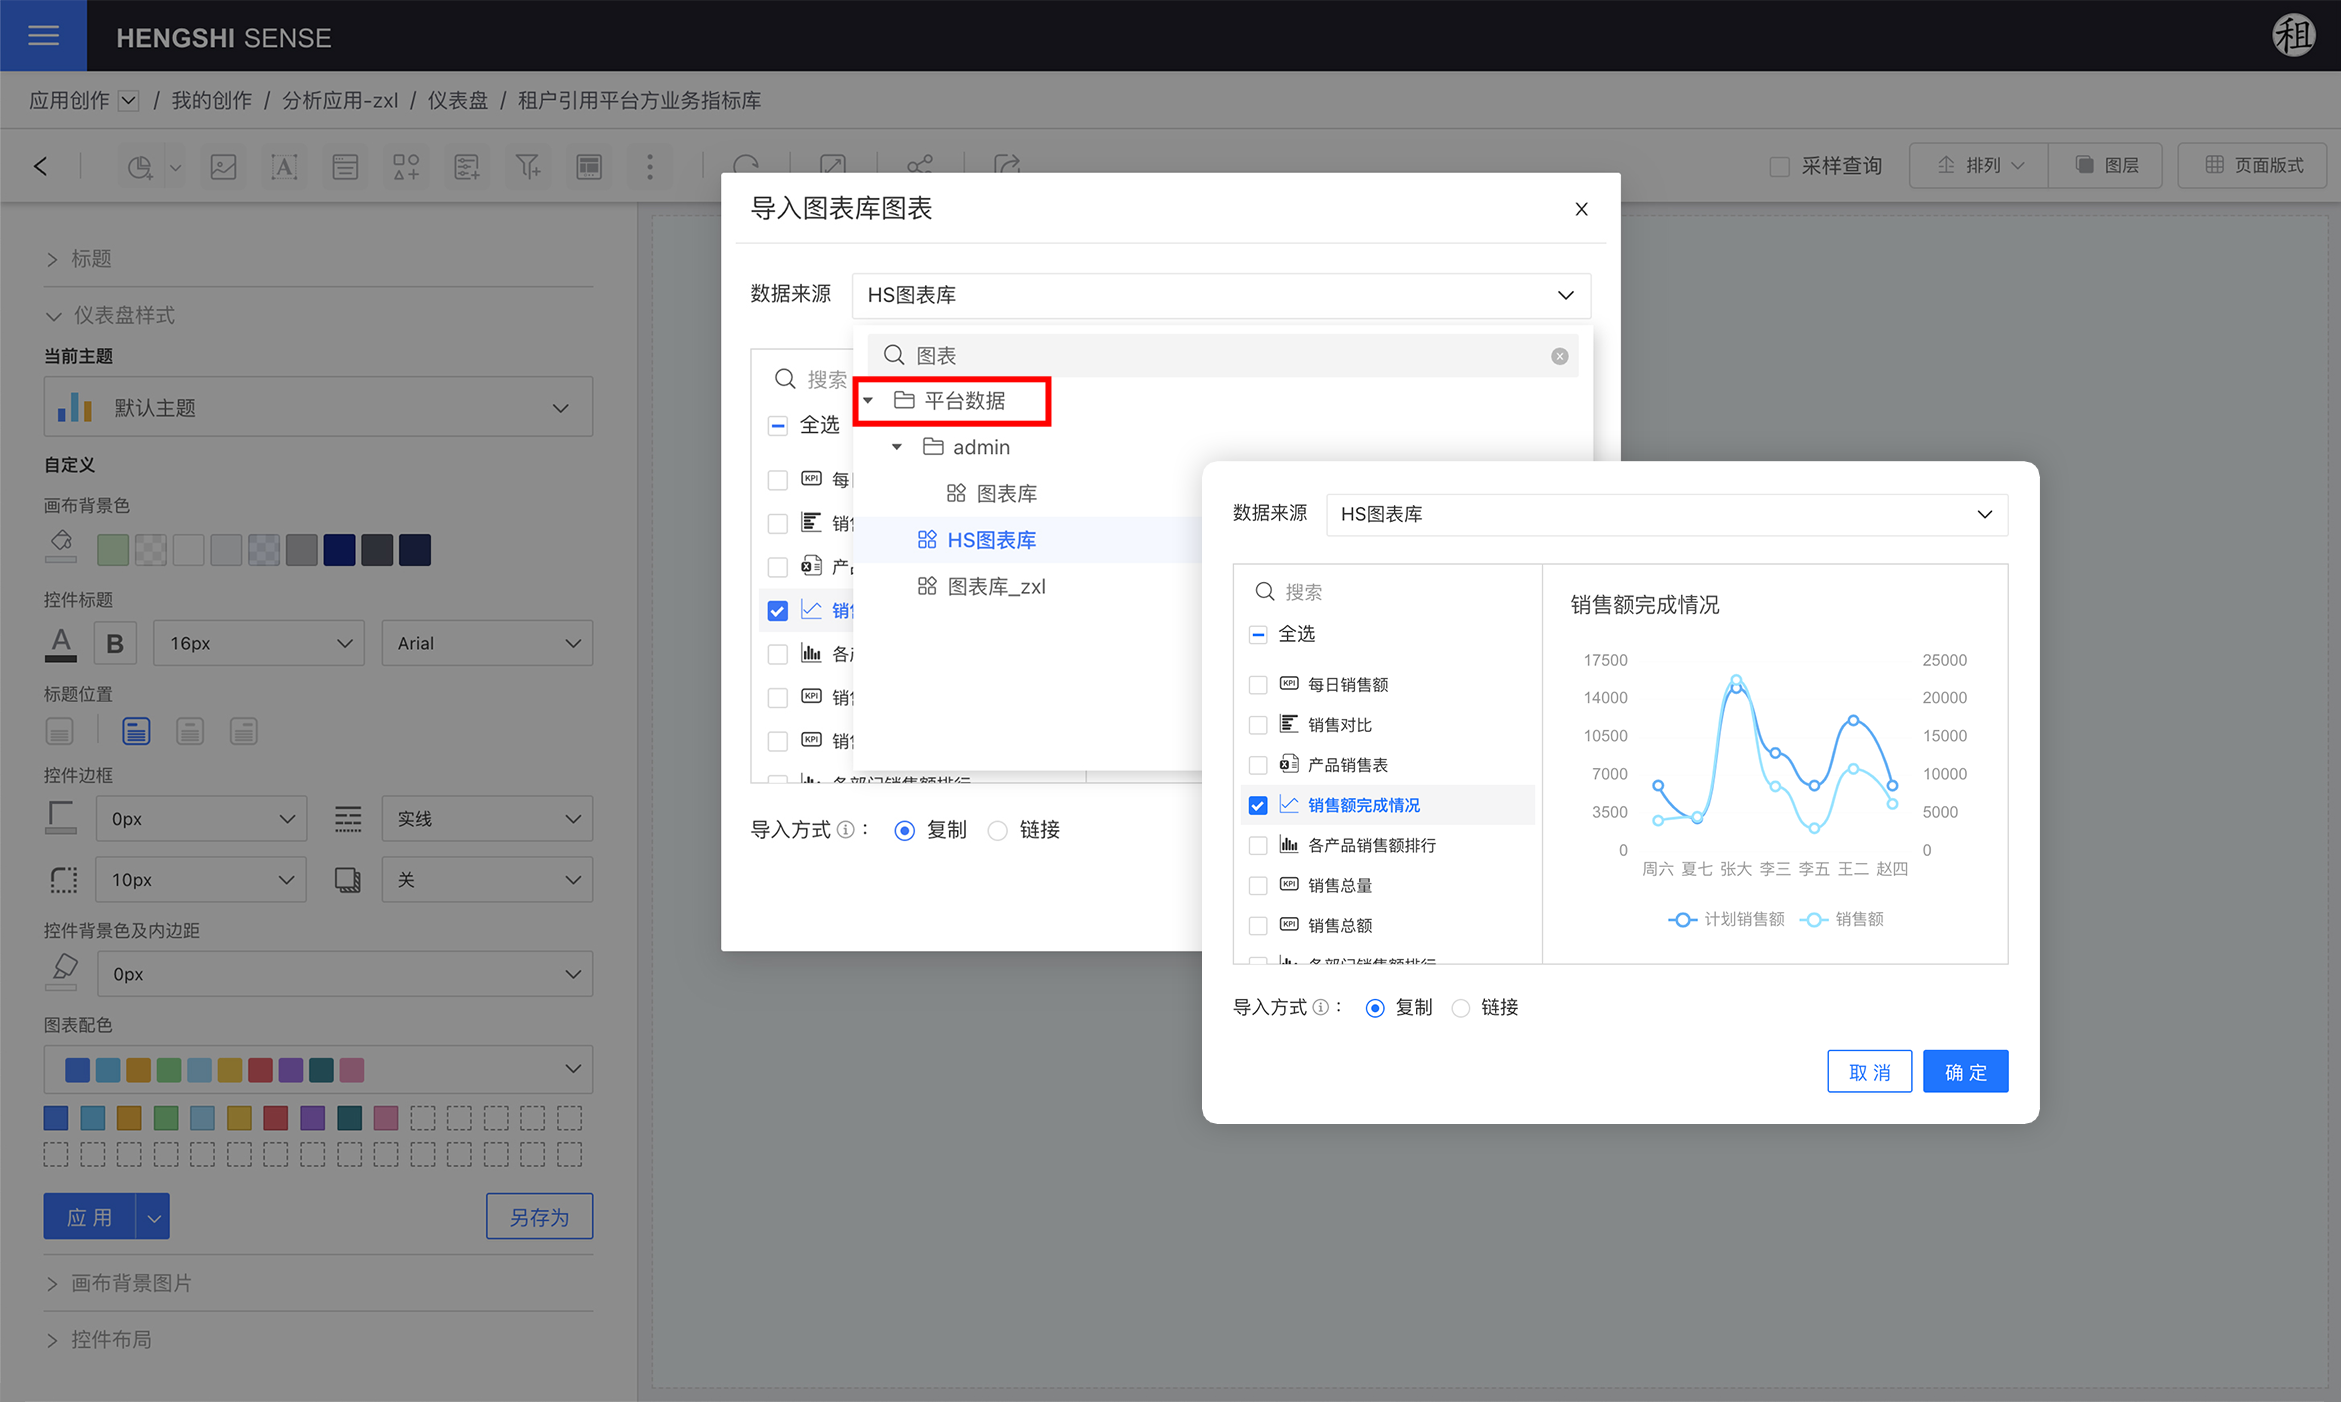The width and height of the screenshot is (2341, 1402).
Task: Click the border corner radius icon
Action: (x=63, y=880)
